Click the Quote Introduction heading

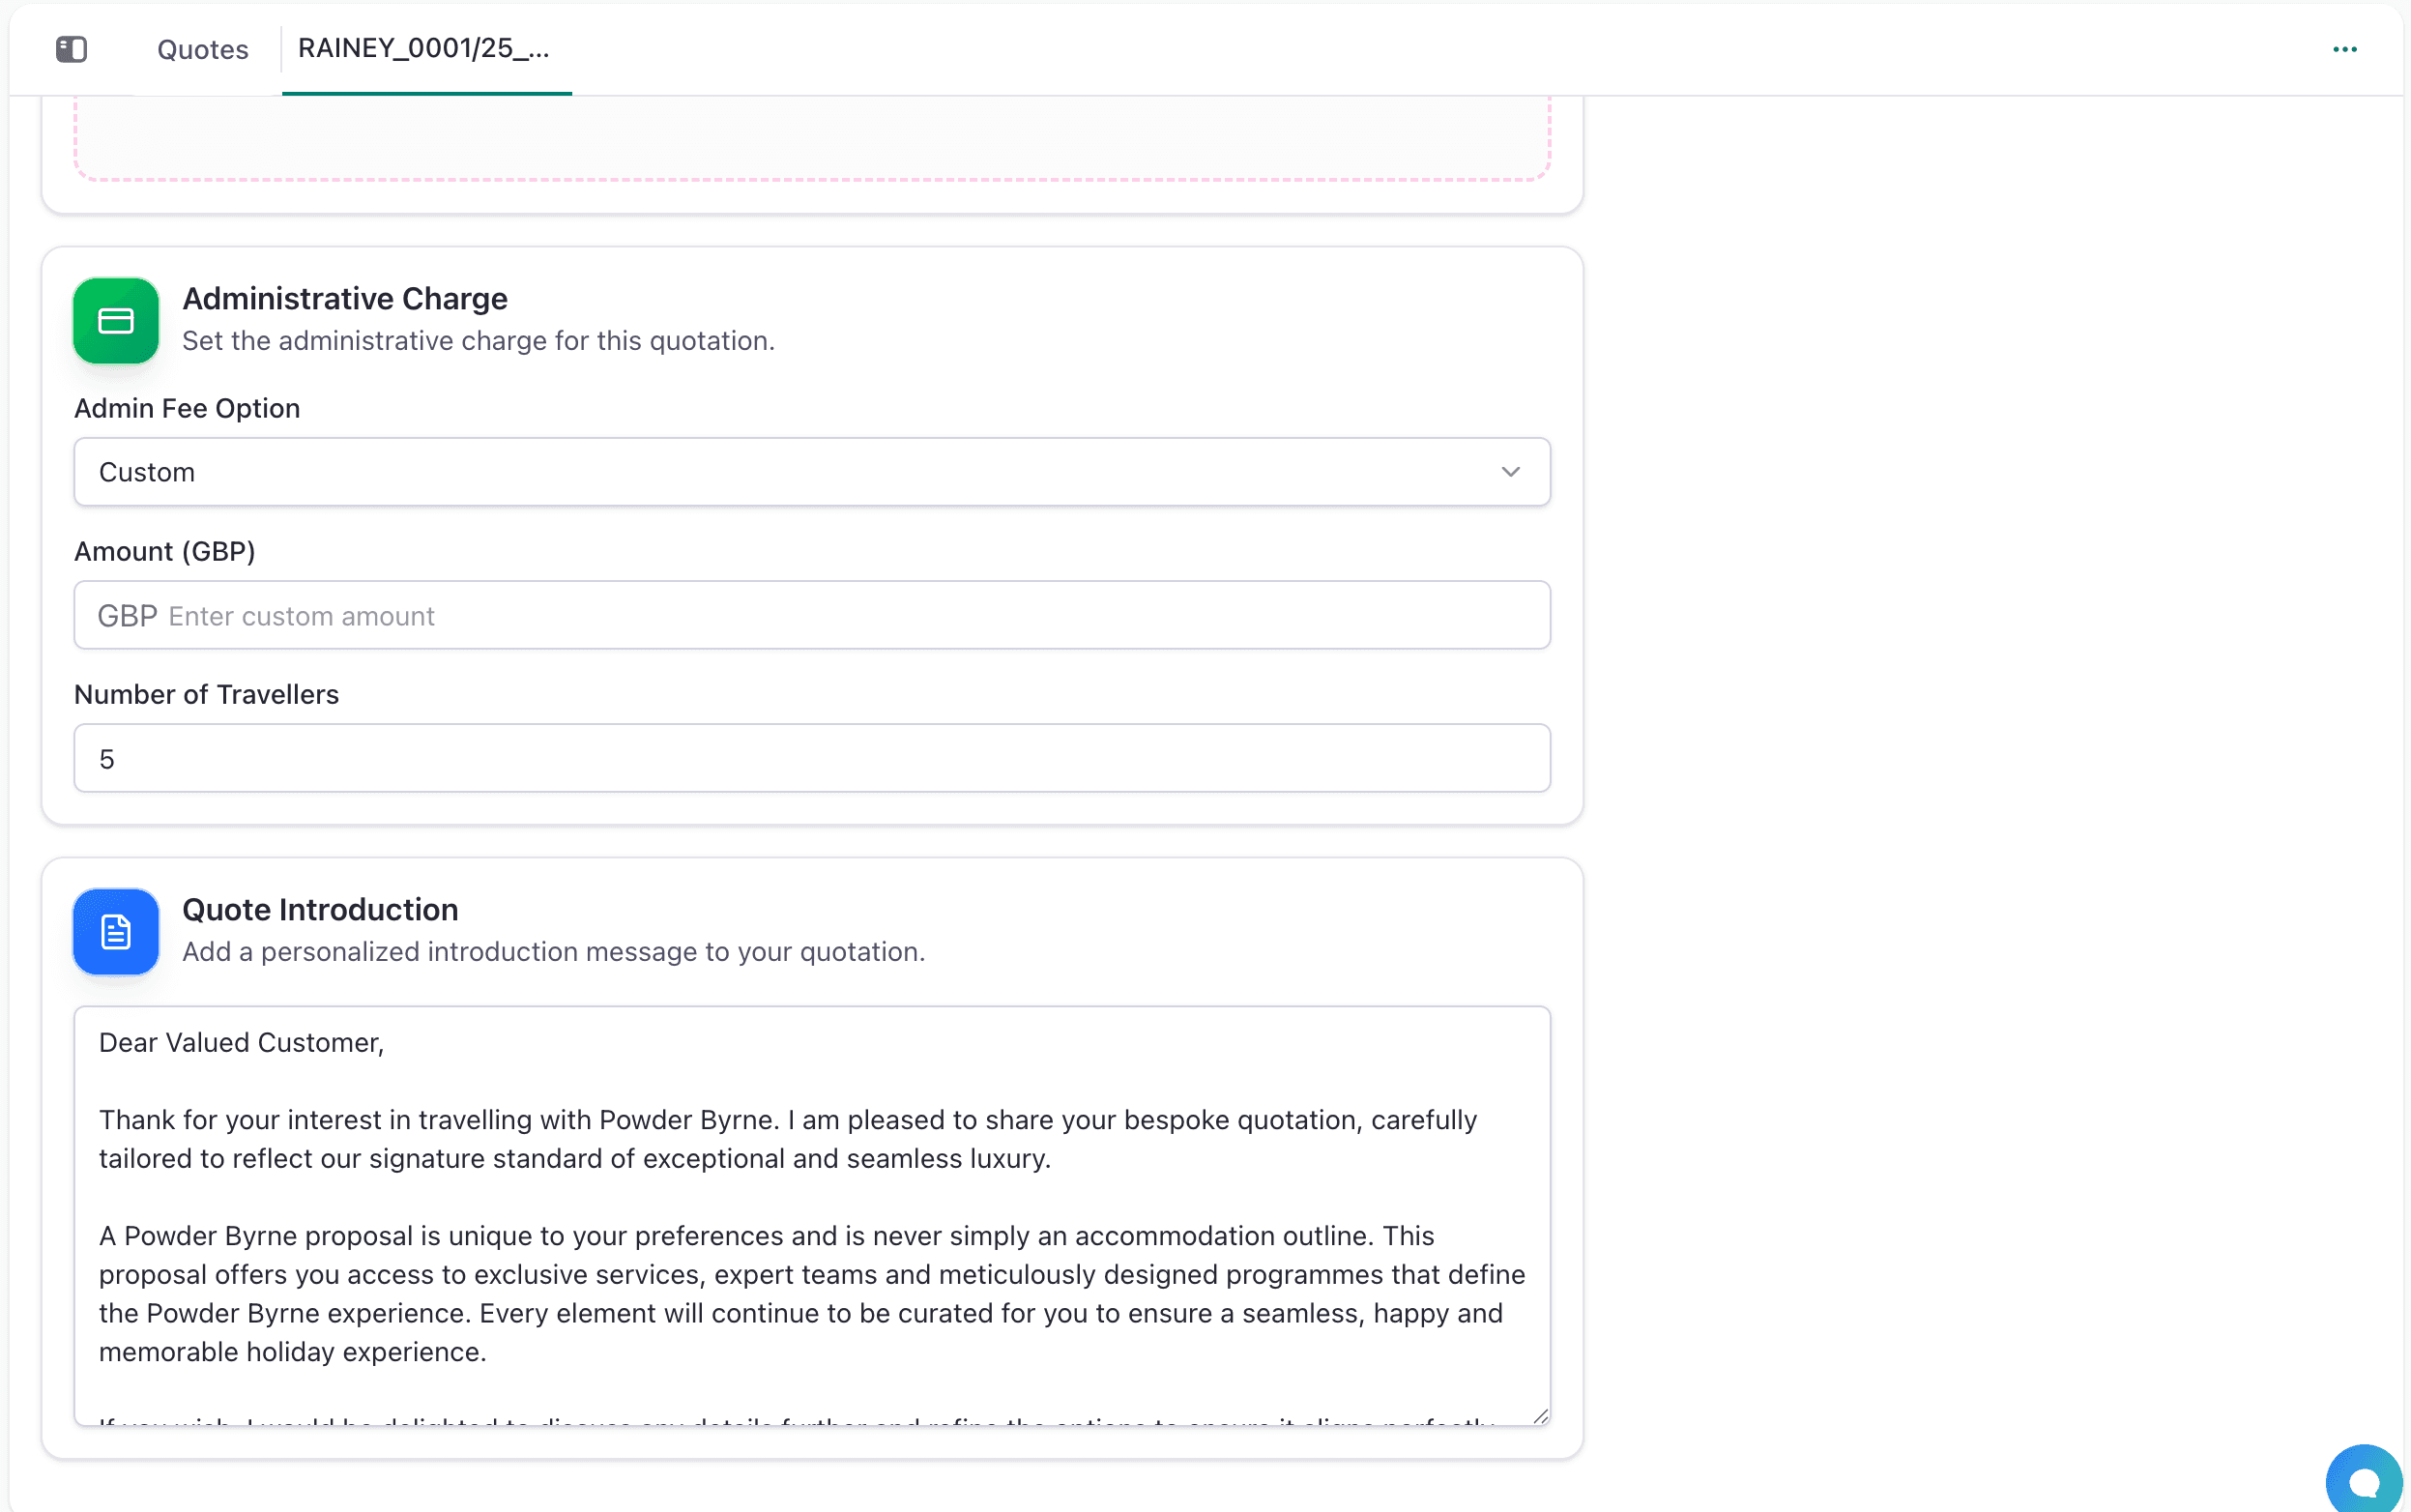(320, 909)
